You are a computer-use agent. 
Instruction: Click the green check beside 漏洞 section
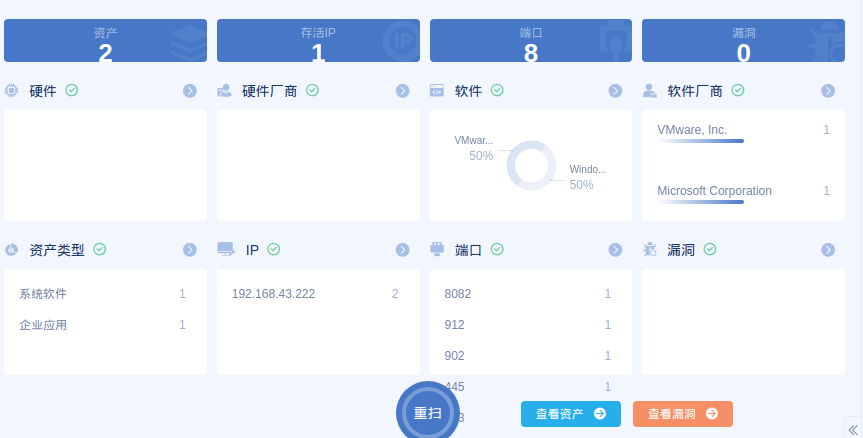pos(710,249)
